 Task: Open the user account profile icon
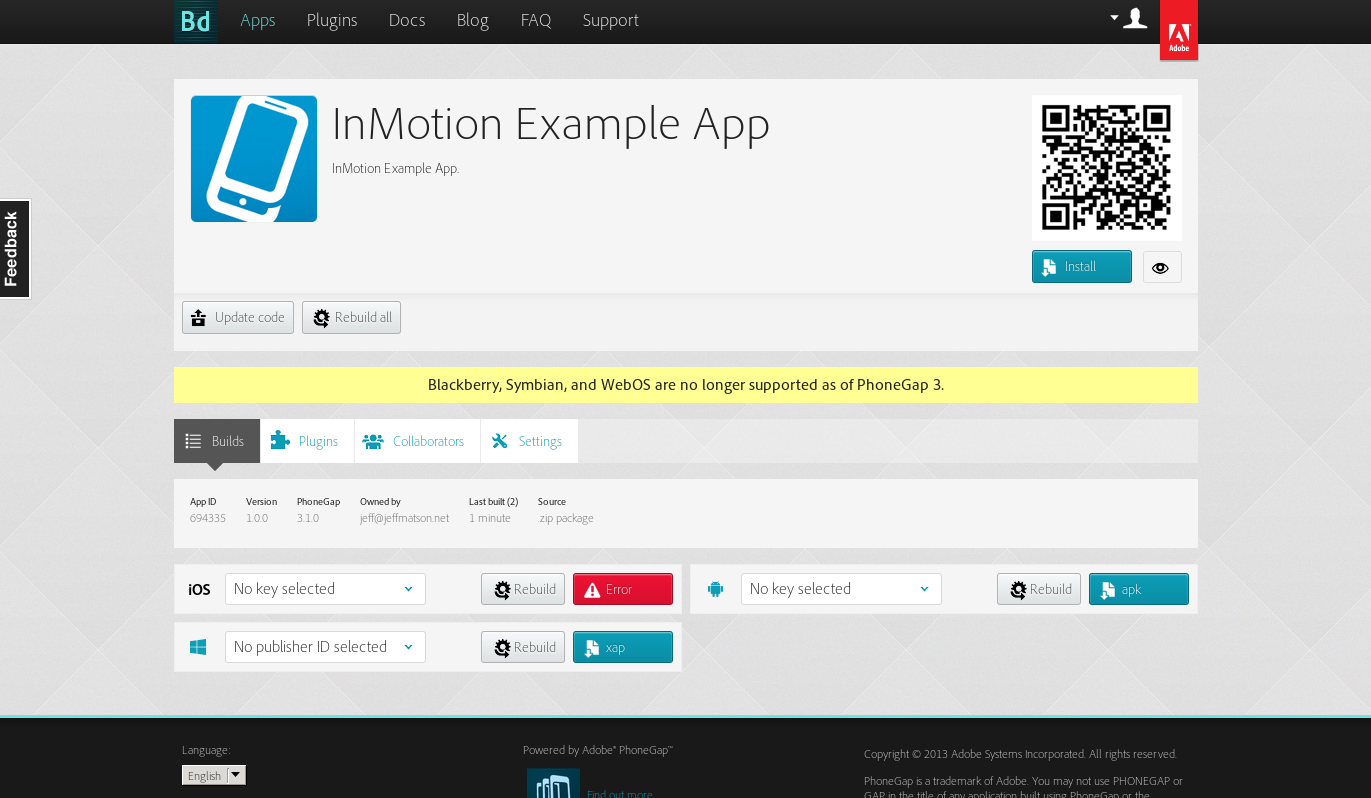[1135, 18]
